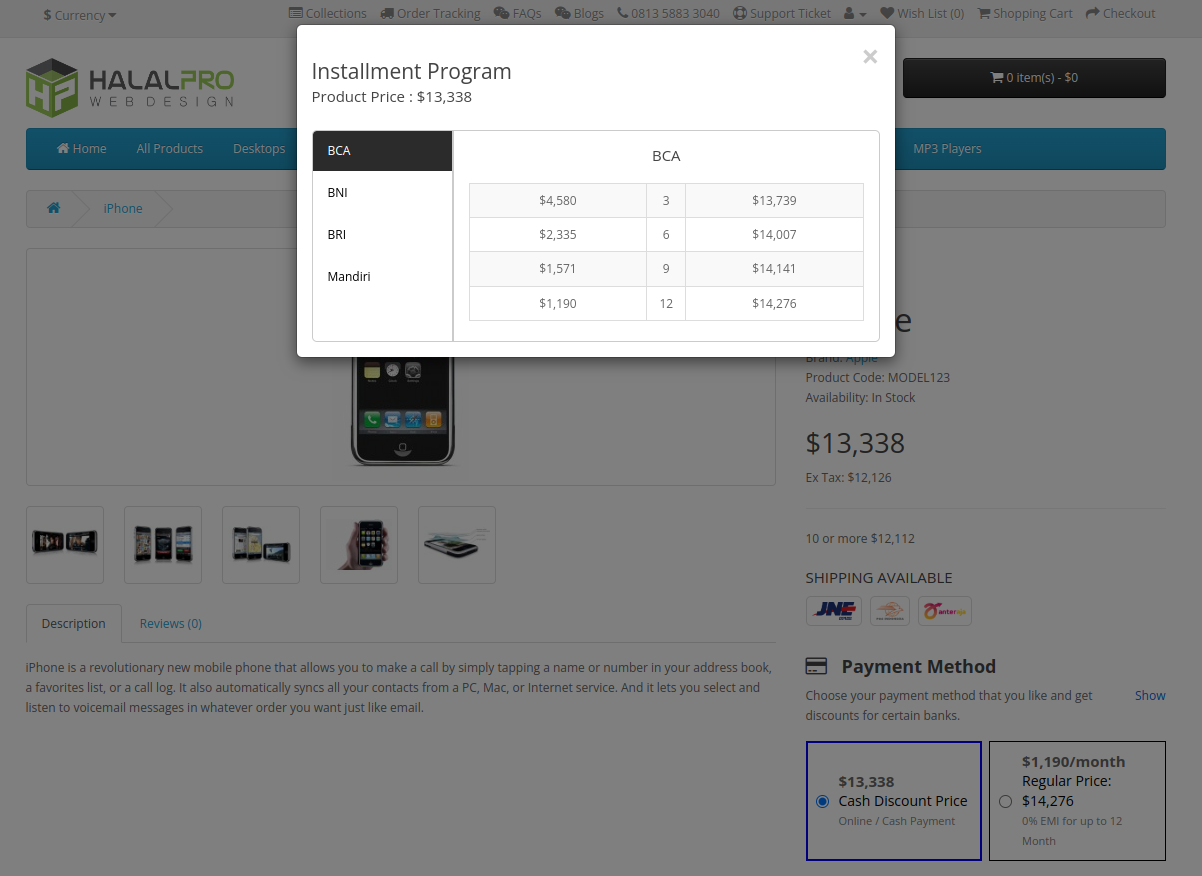
Task: Click the Apple brand link
Action: (861, 357)
